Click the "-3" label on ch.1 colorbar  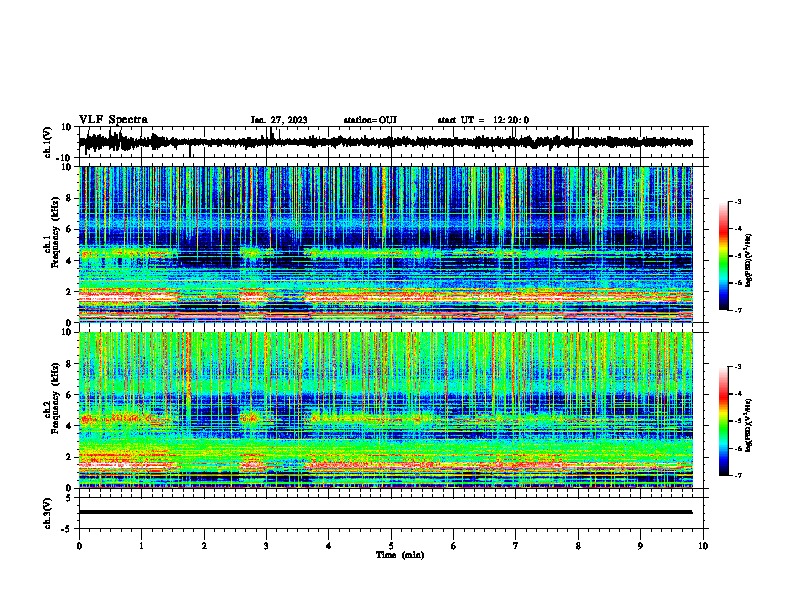pyautogui.click(x=738, y=202)
